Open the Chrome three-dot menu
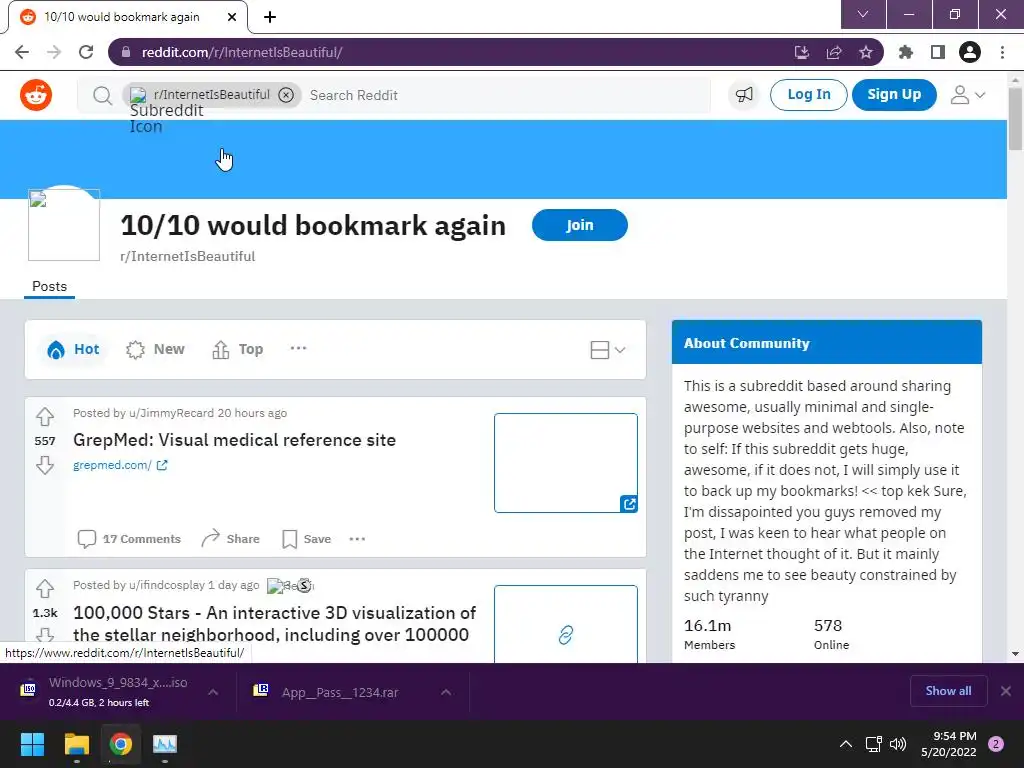Viewport: 1024px width, 768px height. click(x=1002, y=52)
